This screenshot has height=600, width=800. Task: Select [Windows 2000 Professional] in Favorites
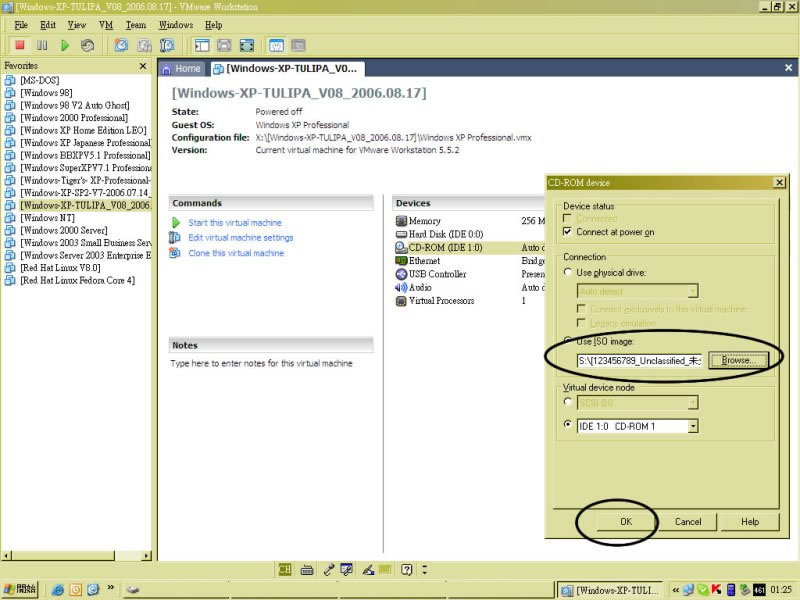pos(74,117)
